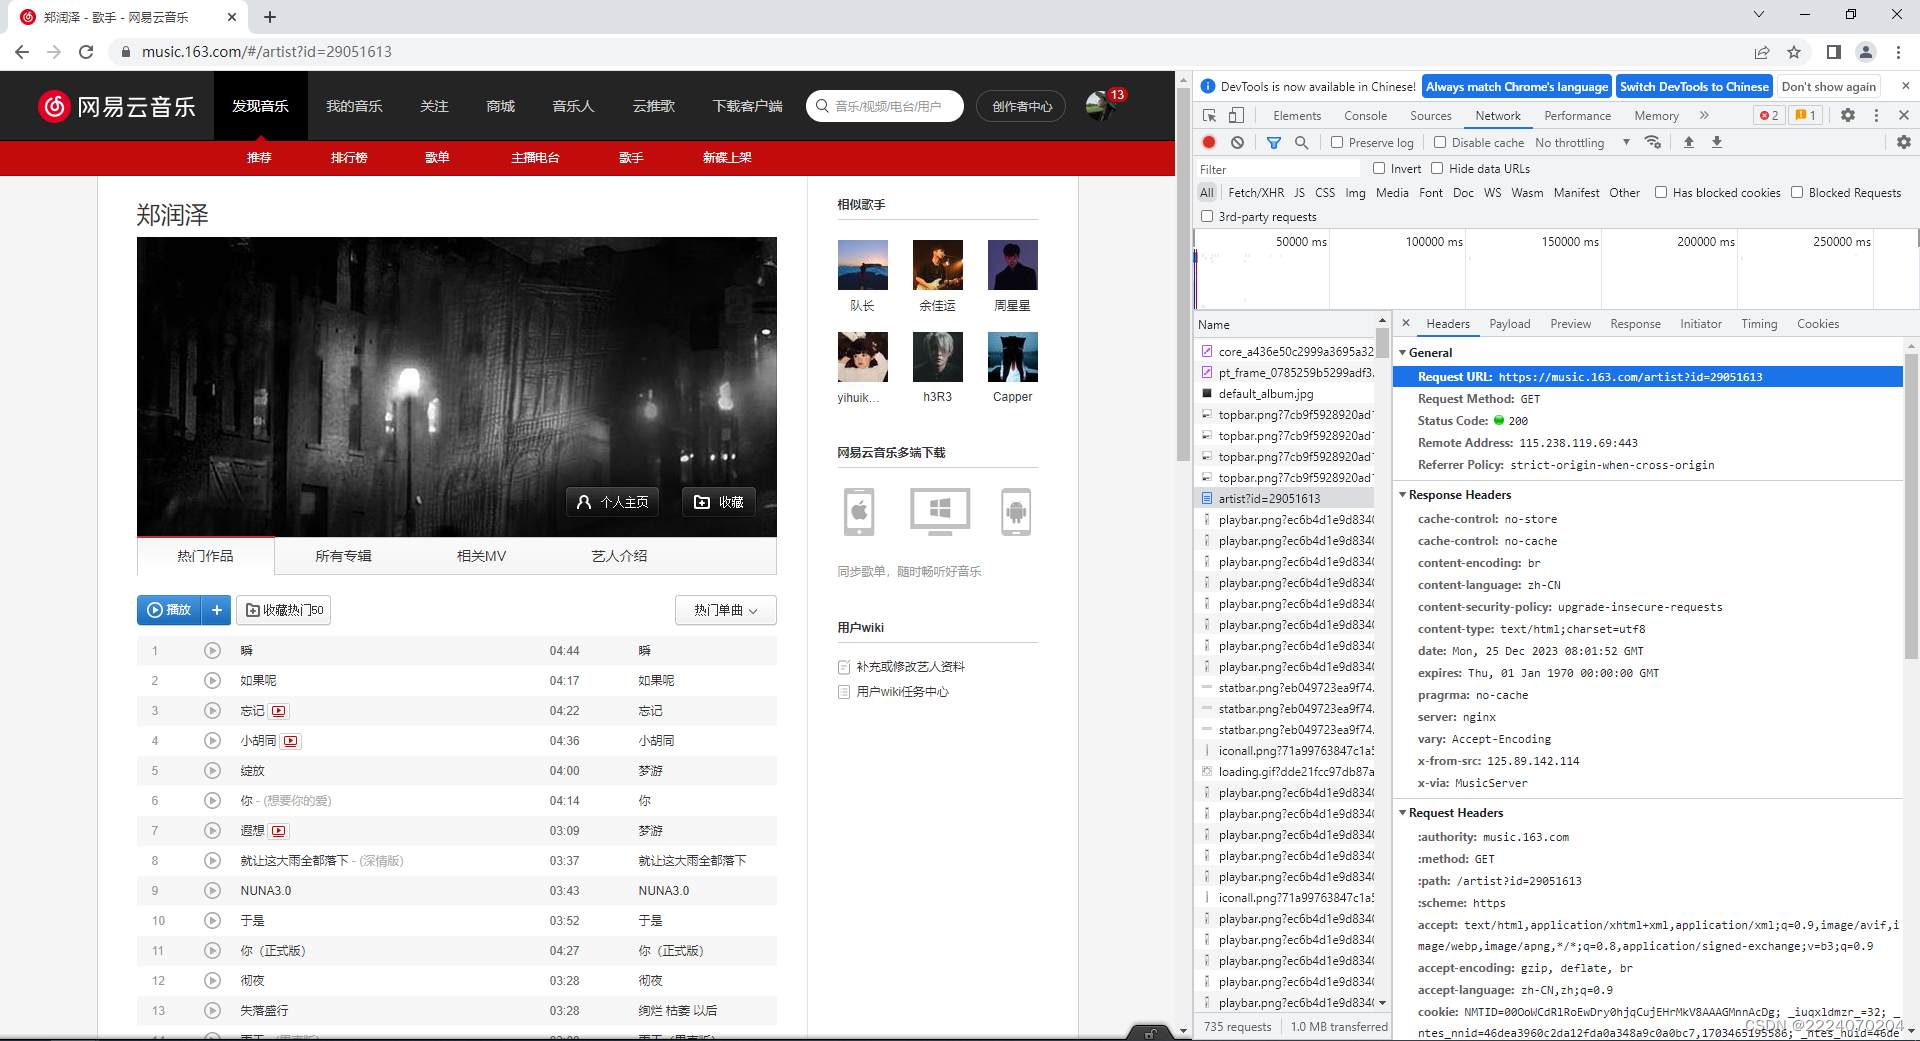
Task: Check 3rd-party requests checkbox
Action: pos(1207,216)
